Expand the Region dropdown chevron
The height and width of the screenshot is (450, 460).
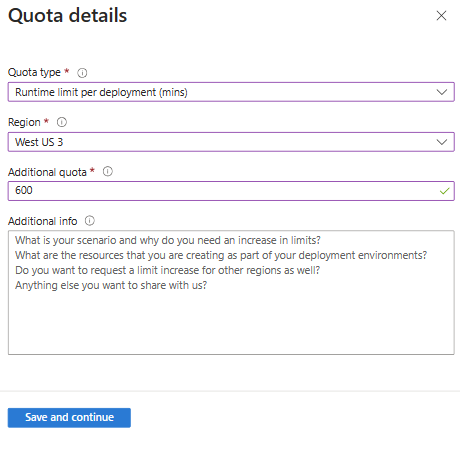click(442, 142)
